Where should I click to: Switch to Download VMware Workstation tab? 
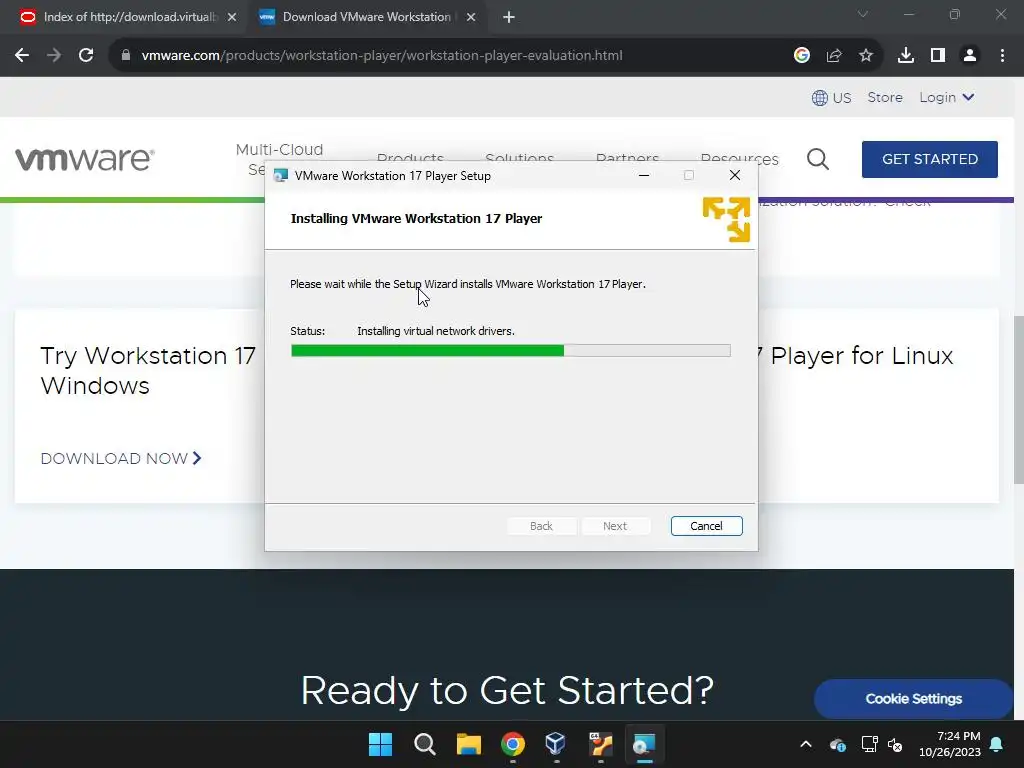[x=366, y=17]
